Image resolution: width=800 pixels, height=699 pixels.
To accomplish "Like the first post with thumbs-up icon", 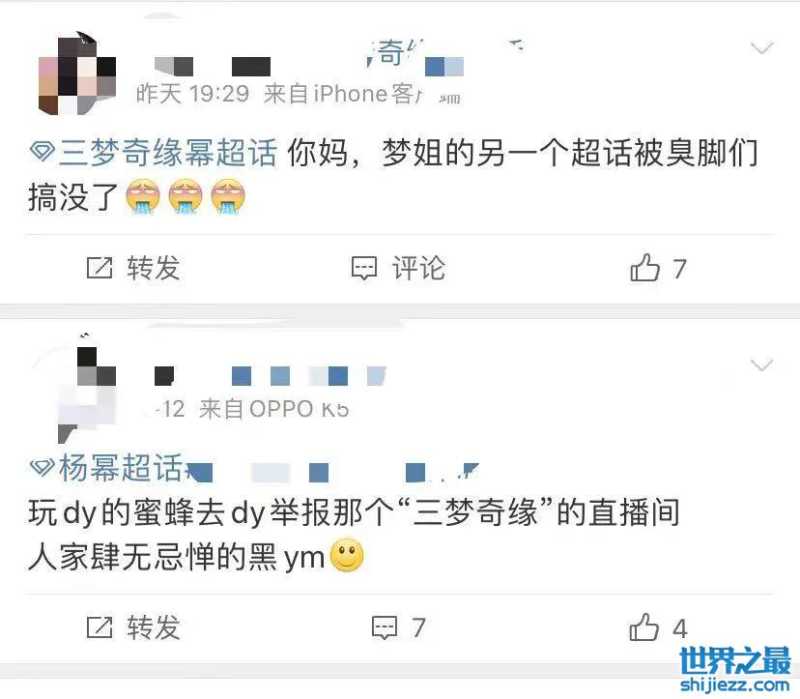I will click(x=645, y=267).
